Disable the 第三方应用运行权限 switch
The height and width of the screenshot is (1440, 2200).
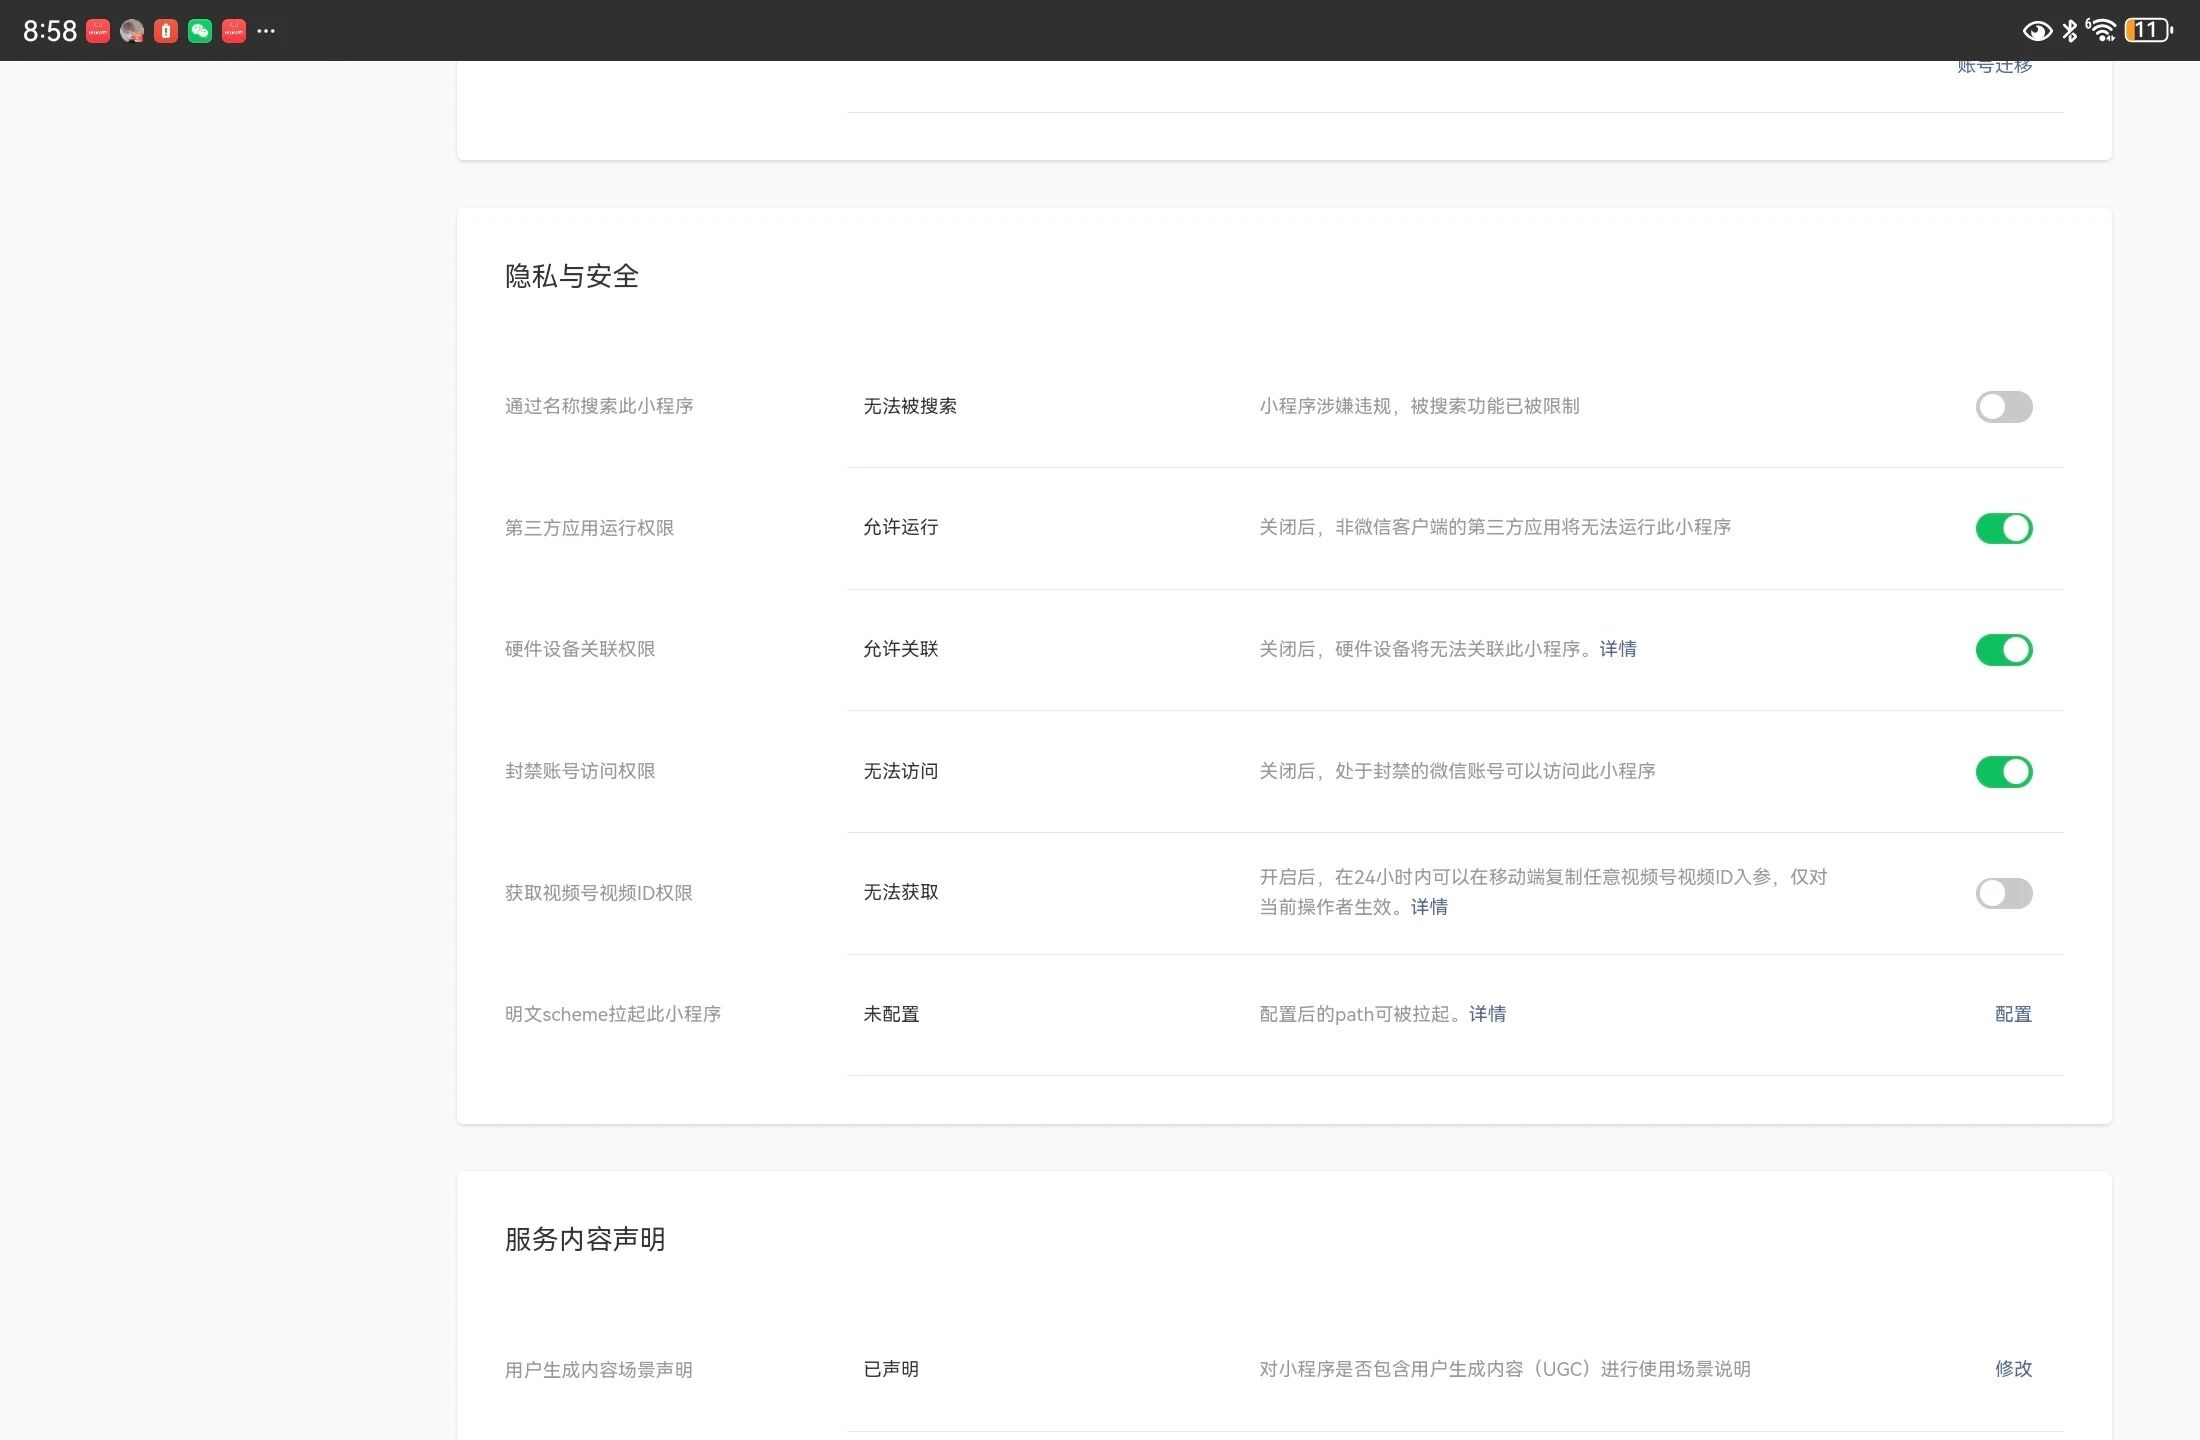[x=2003, y=528]
